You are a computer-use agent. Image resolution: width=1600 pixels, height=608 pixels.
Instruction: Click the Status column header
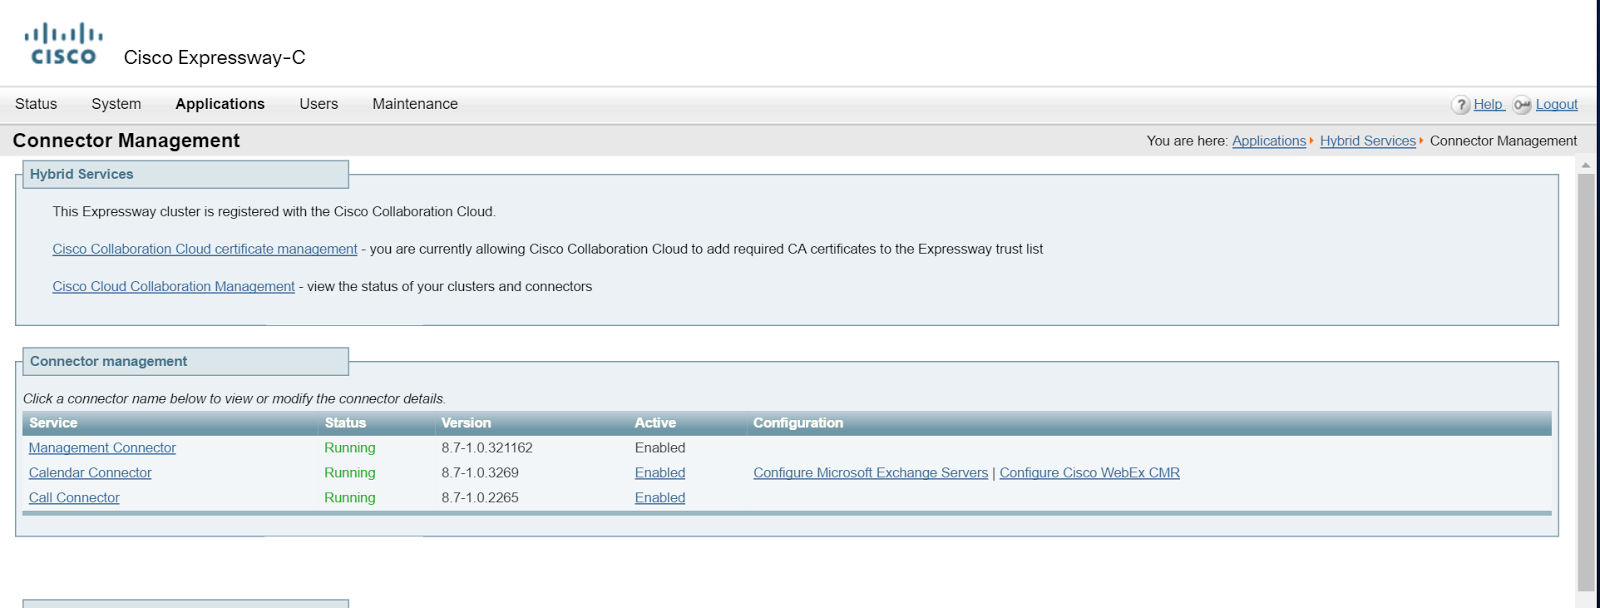pyautogui.click(x=345, y=423)
